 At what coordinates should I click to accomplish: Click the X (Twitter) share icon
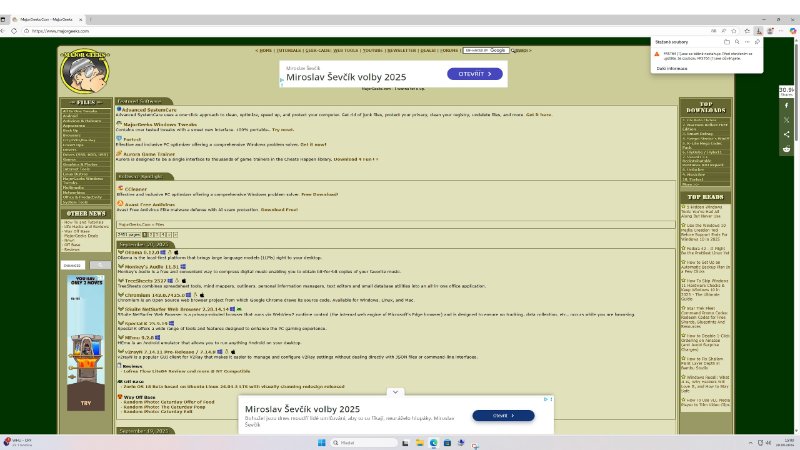click(x=787, y=119)
